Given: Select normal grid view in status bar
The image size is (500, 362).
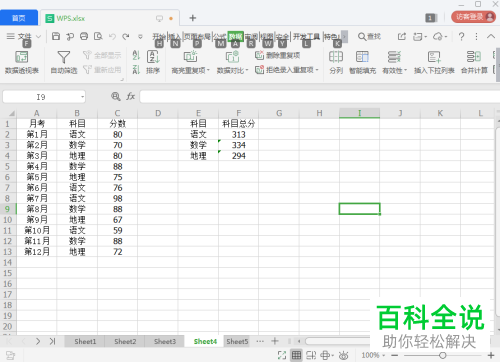Looking at the screenshot, I should (296, 355).
